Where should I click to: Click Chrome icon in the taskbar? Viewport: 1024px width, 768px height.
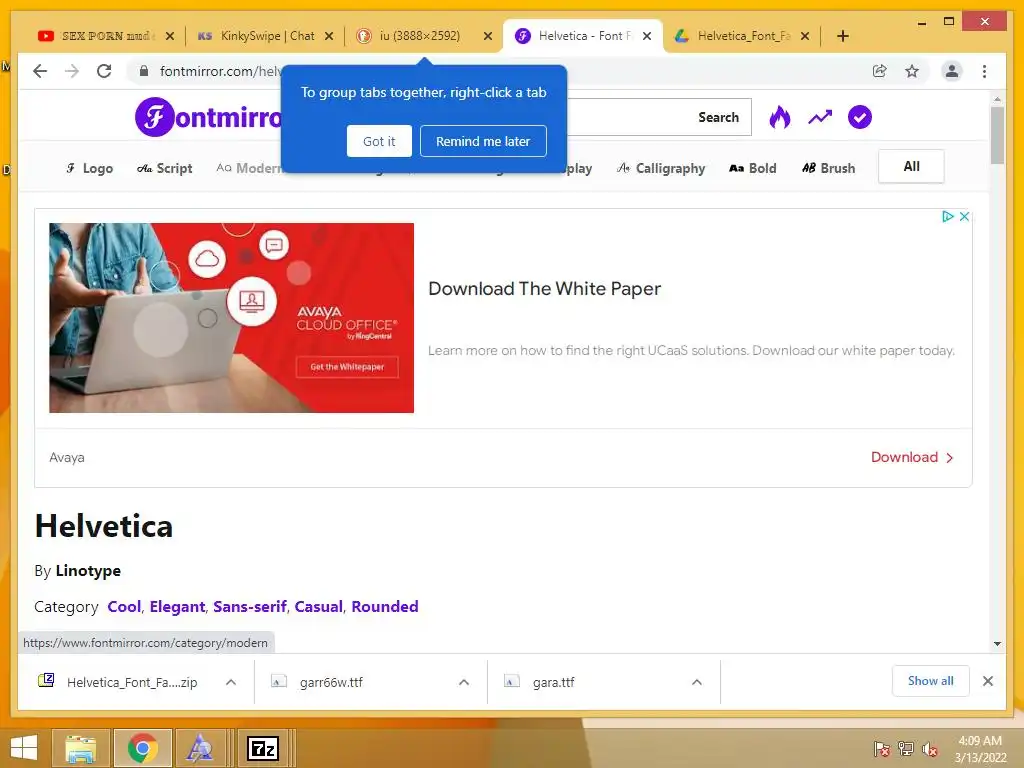(143, 748)
